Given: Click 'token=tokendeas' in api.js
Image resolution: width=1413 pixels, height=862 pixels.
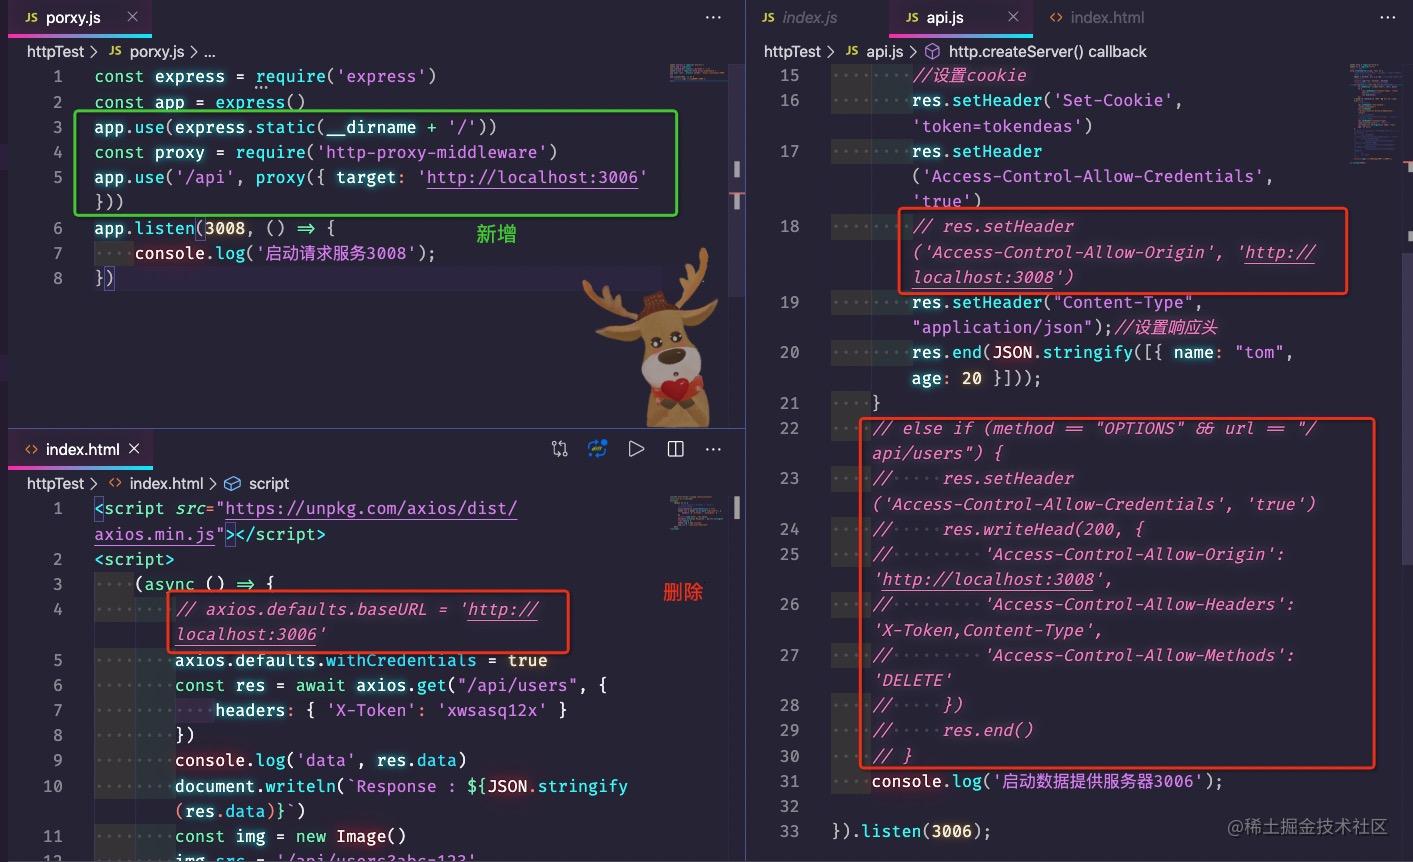Looking at the screenshot, I should click(x=997, y=126).
